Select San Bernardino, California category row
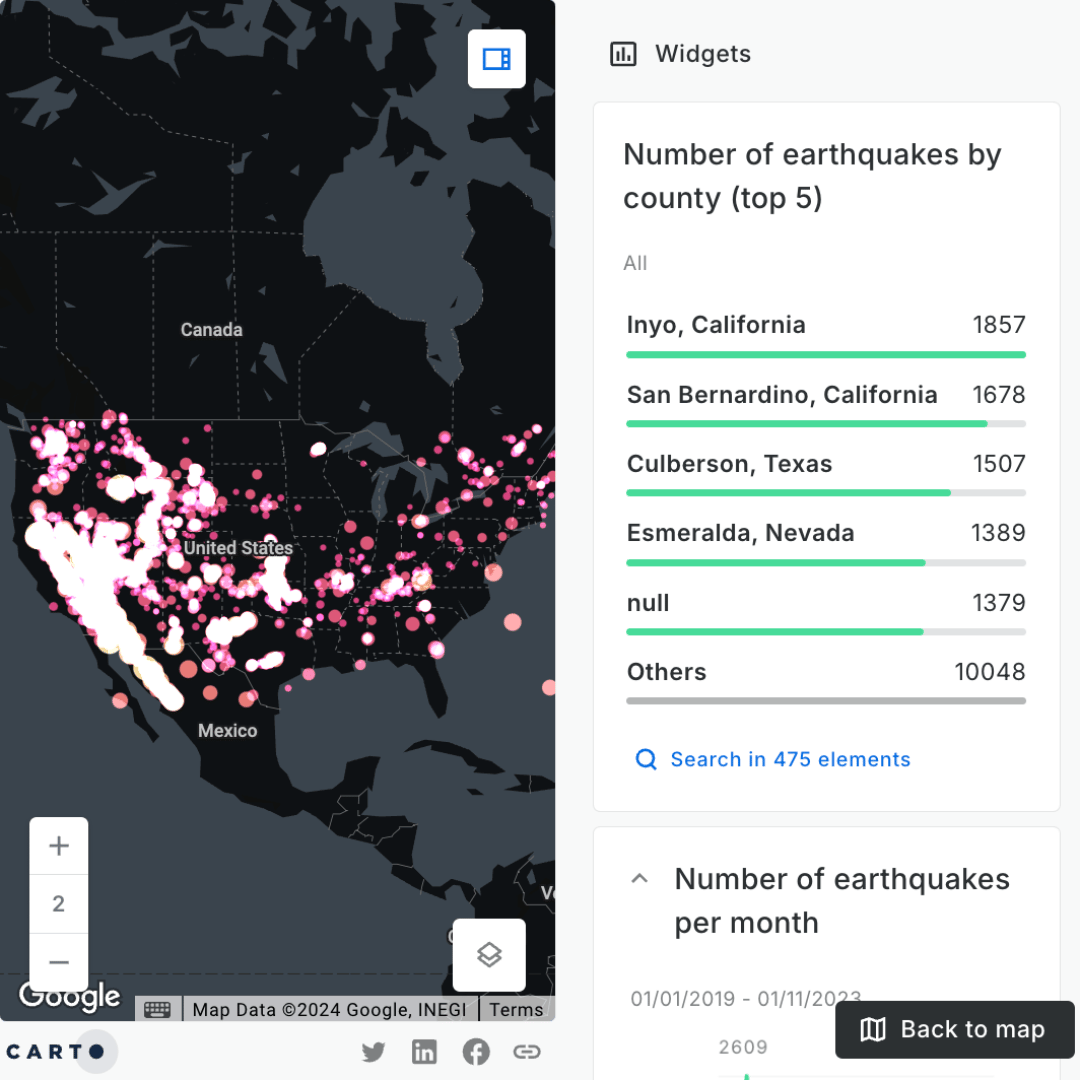Viewport: 1080px width, 1080px height. click(826, 404)
